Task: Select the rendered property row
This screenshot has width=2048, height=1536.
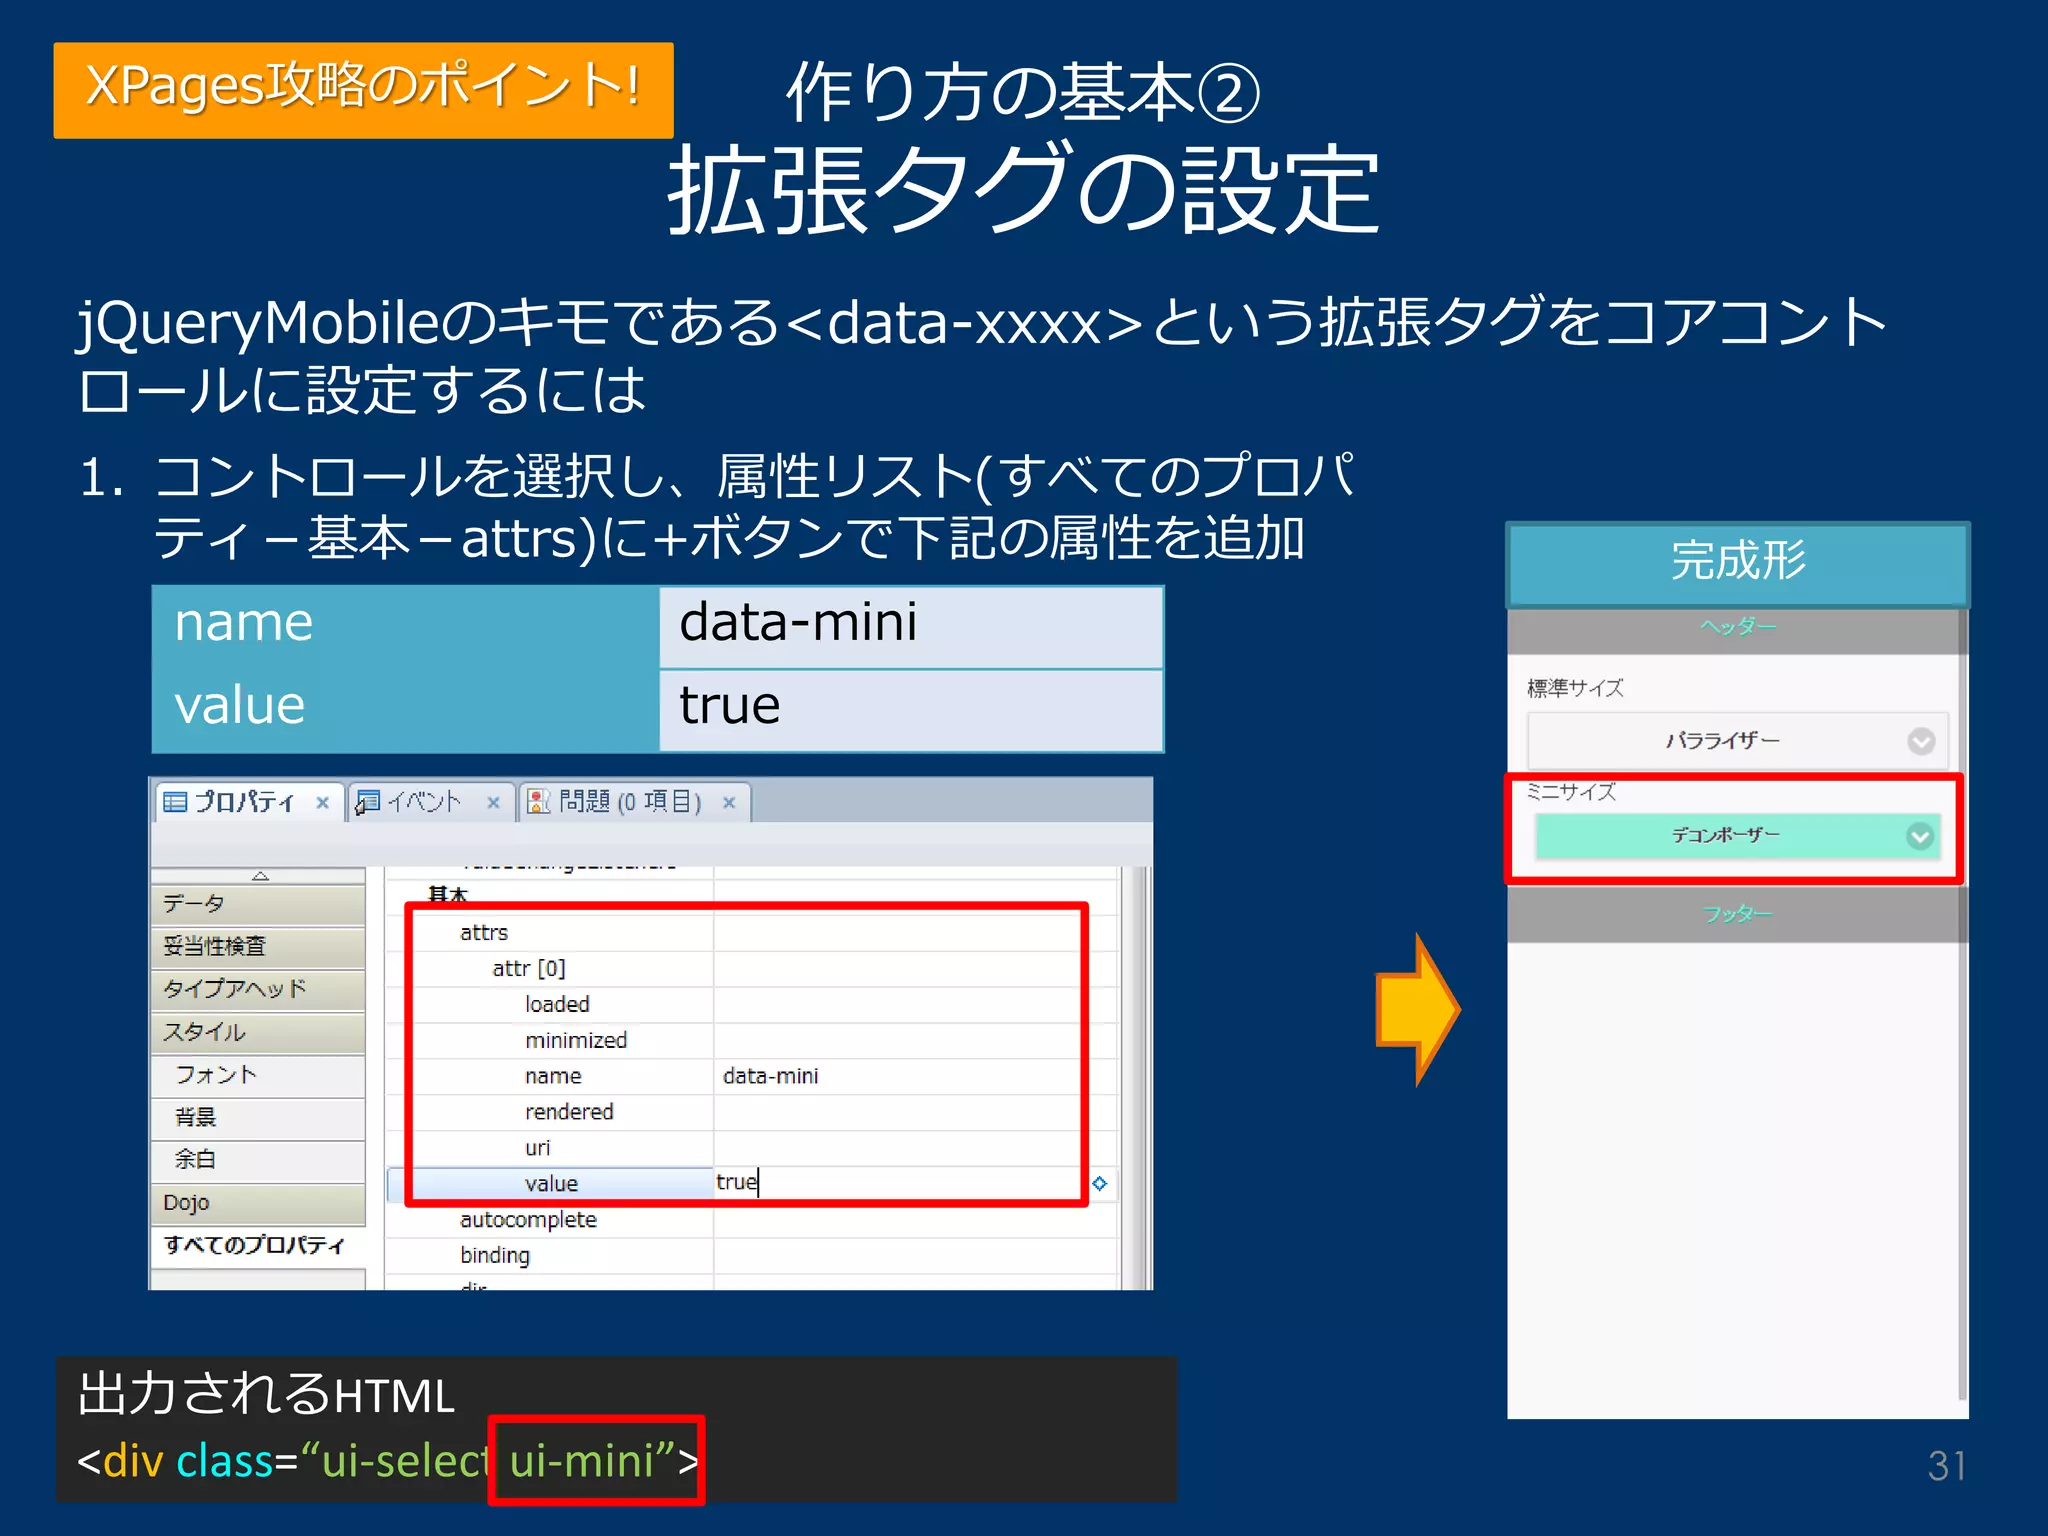Action: coord(751,1113)
